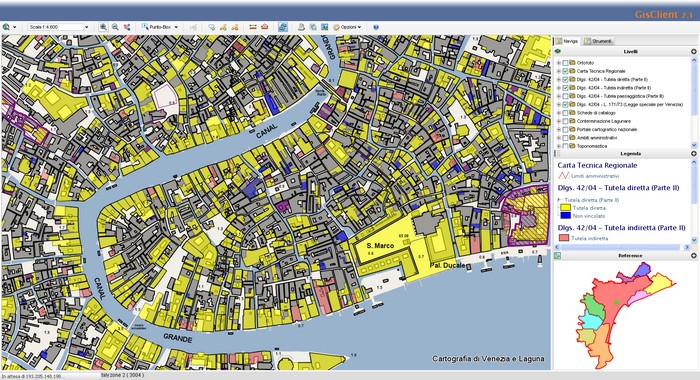The width and height of the screenshot is (700, 380).
Task: Uncheck the Carta Tecnica Regionale layer
Action: (566, 71)
